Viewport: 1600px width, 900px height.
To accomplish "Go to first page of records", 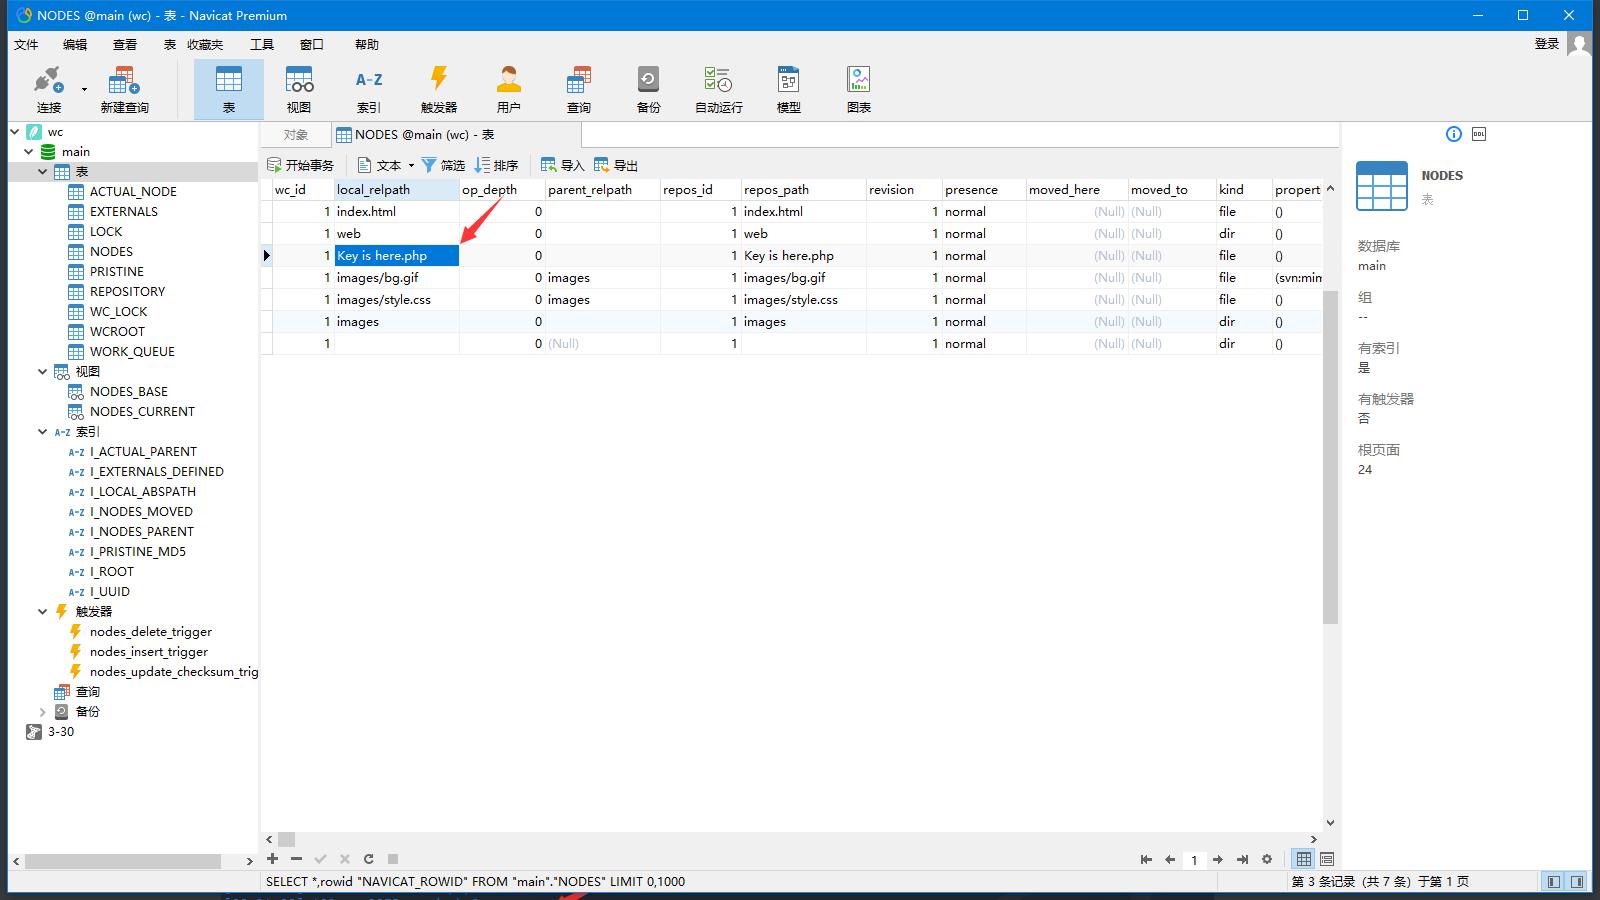I will pyautogui.click(x=1146, y=859).
